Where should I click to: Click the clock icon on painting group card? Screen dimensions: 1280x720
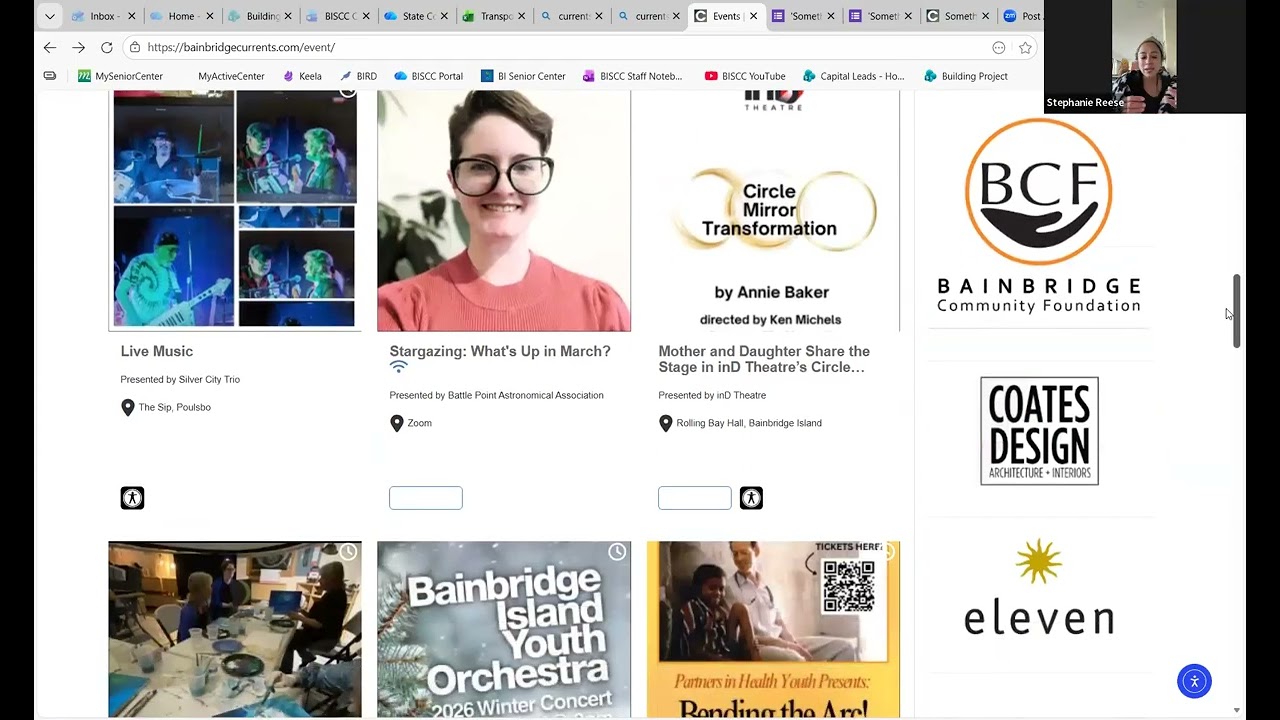click(348, 552)
